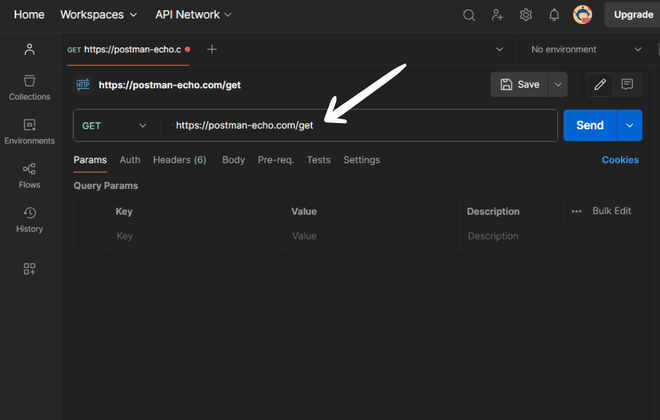The image size is (660, 420).
Task: Open notifications bell icon
Action: 554,15
